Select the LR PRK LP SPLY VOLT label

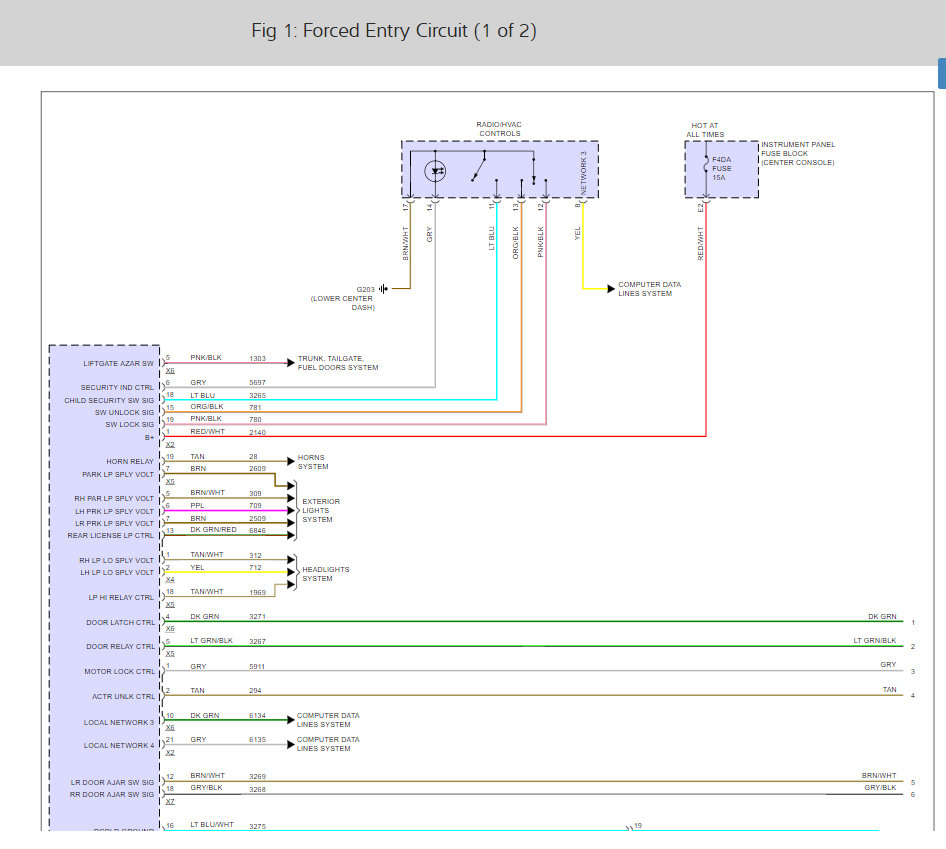click(x=115, y=523)
